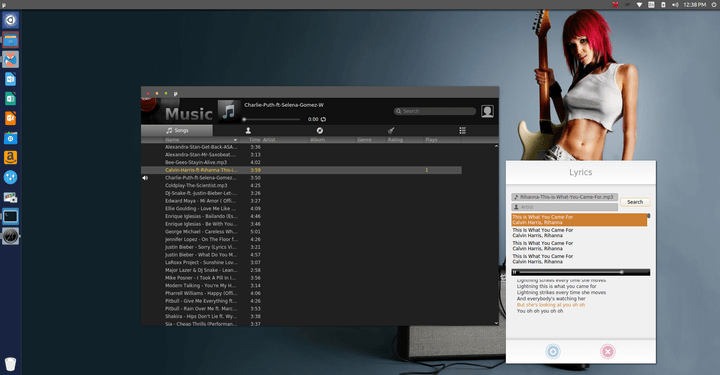Image resolution: width=720 pixels, height=375 pixels.
Task: Open the volume indicator in the top panel
Action: tap(675, 5)
